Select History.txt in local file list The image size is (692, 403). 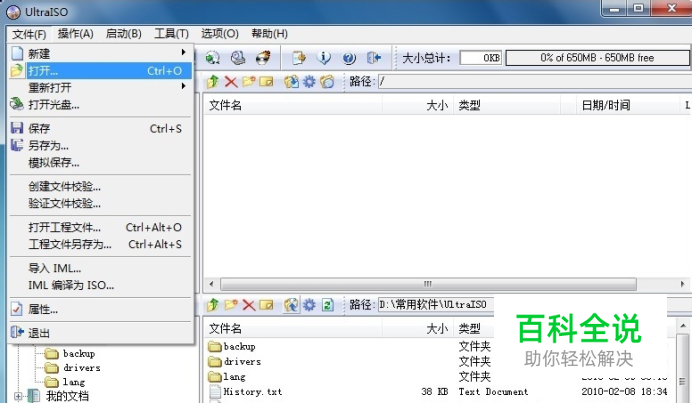pos(246,392)
